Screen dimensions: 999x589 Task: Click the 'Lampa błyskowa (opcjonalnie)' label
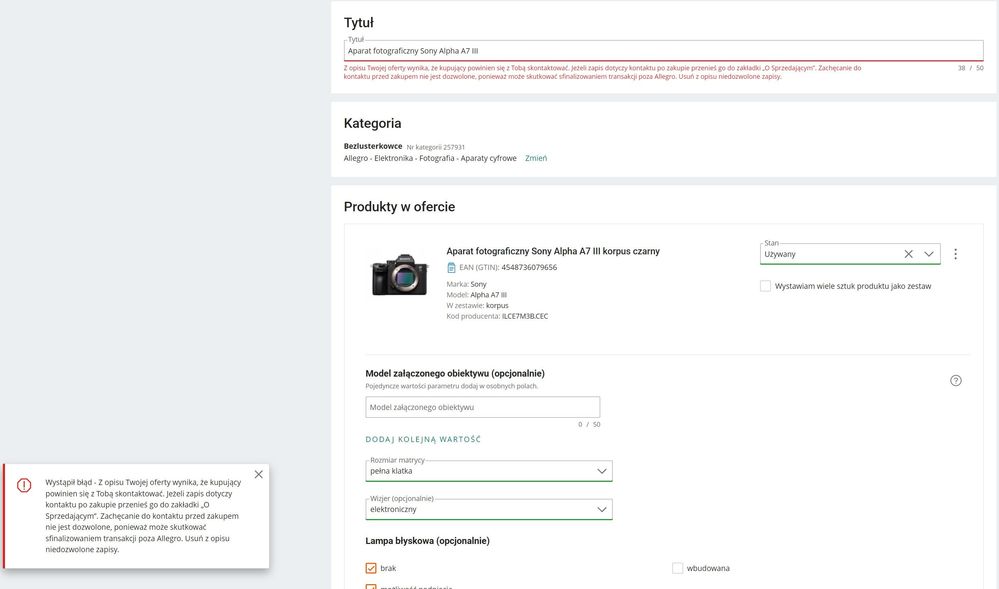pos(428,541)
